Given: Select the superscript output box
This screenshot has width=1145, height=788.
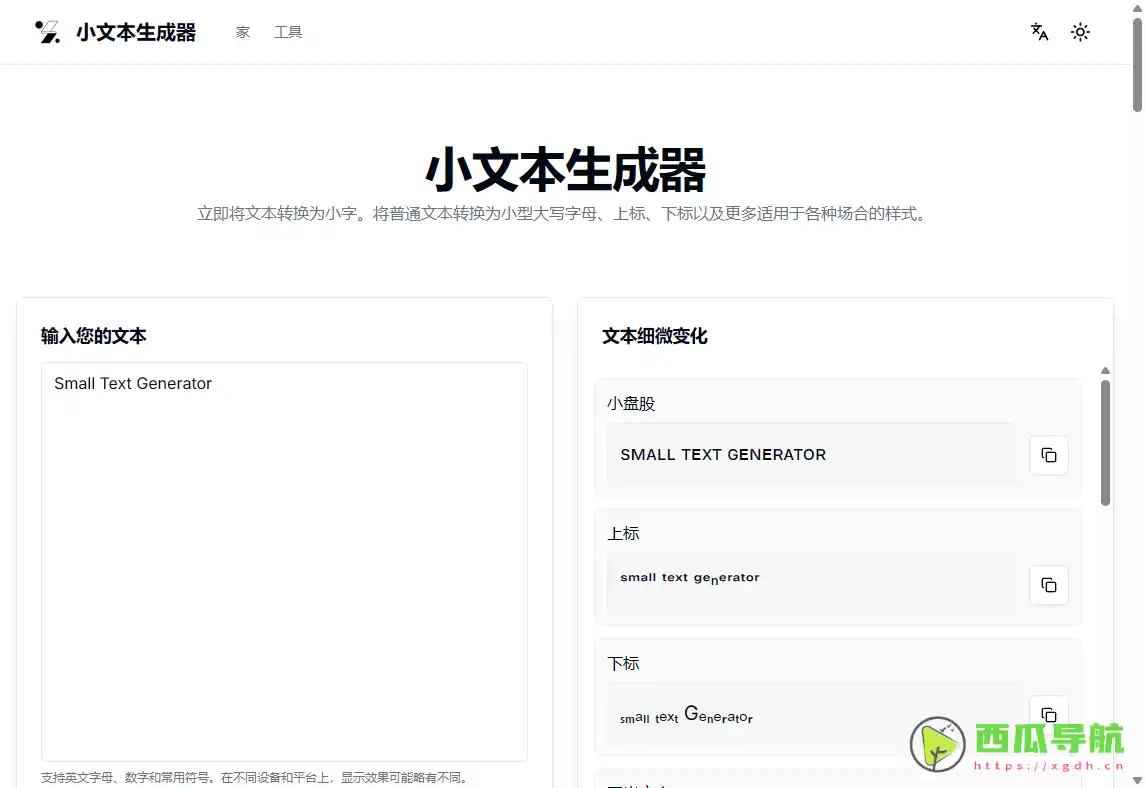Looking at the screenshot, I should (810, 585).
